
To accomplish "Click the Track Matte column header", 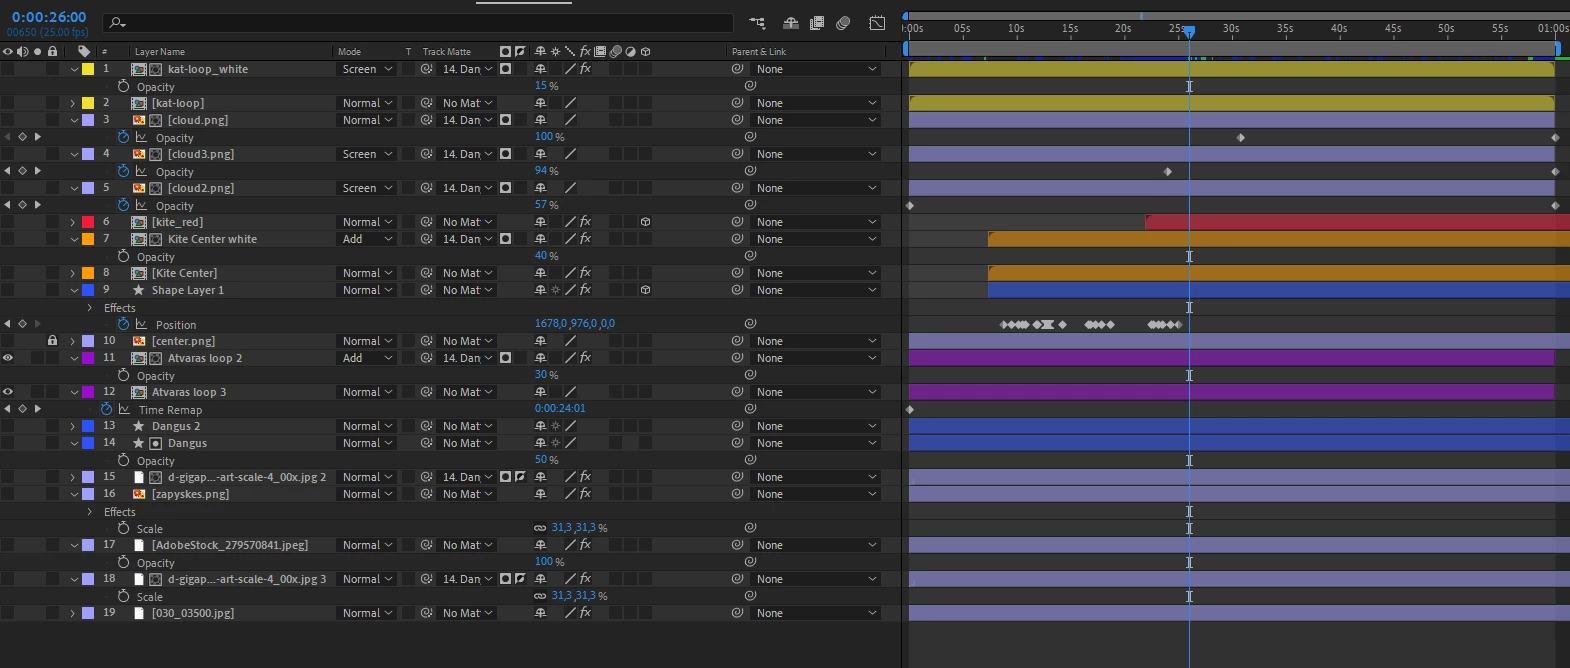I will coord(446,51).
